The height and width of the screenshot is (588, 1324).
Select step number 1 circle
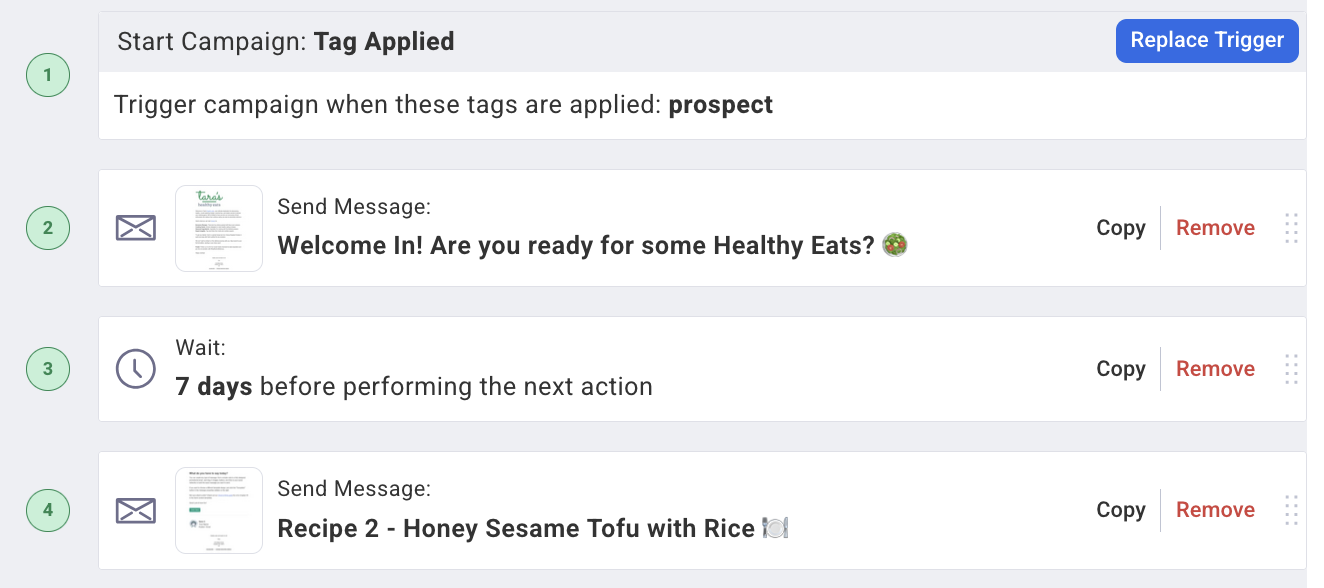point(48,75)
